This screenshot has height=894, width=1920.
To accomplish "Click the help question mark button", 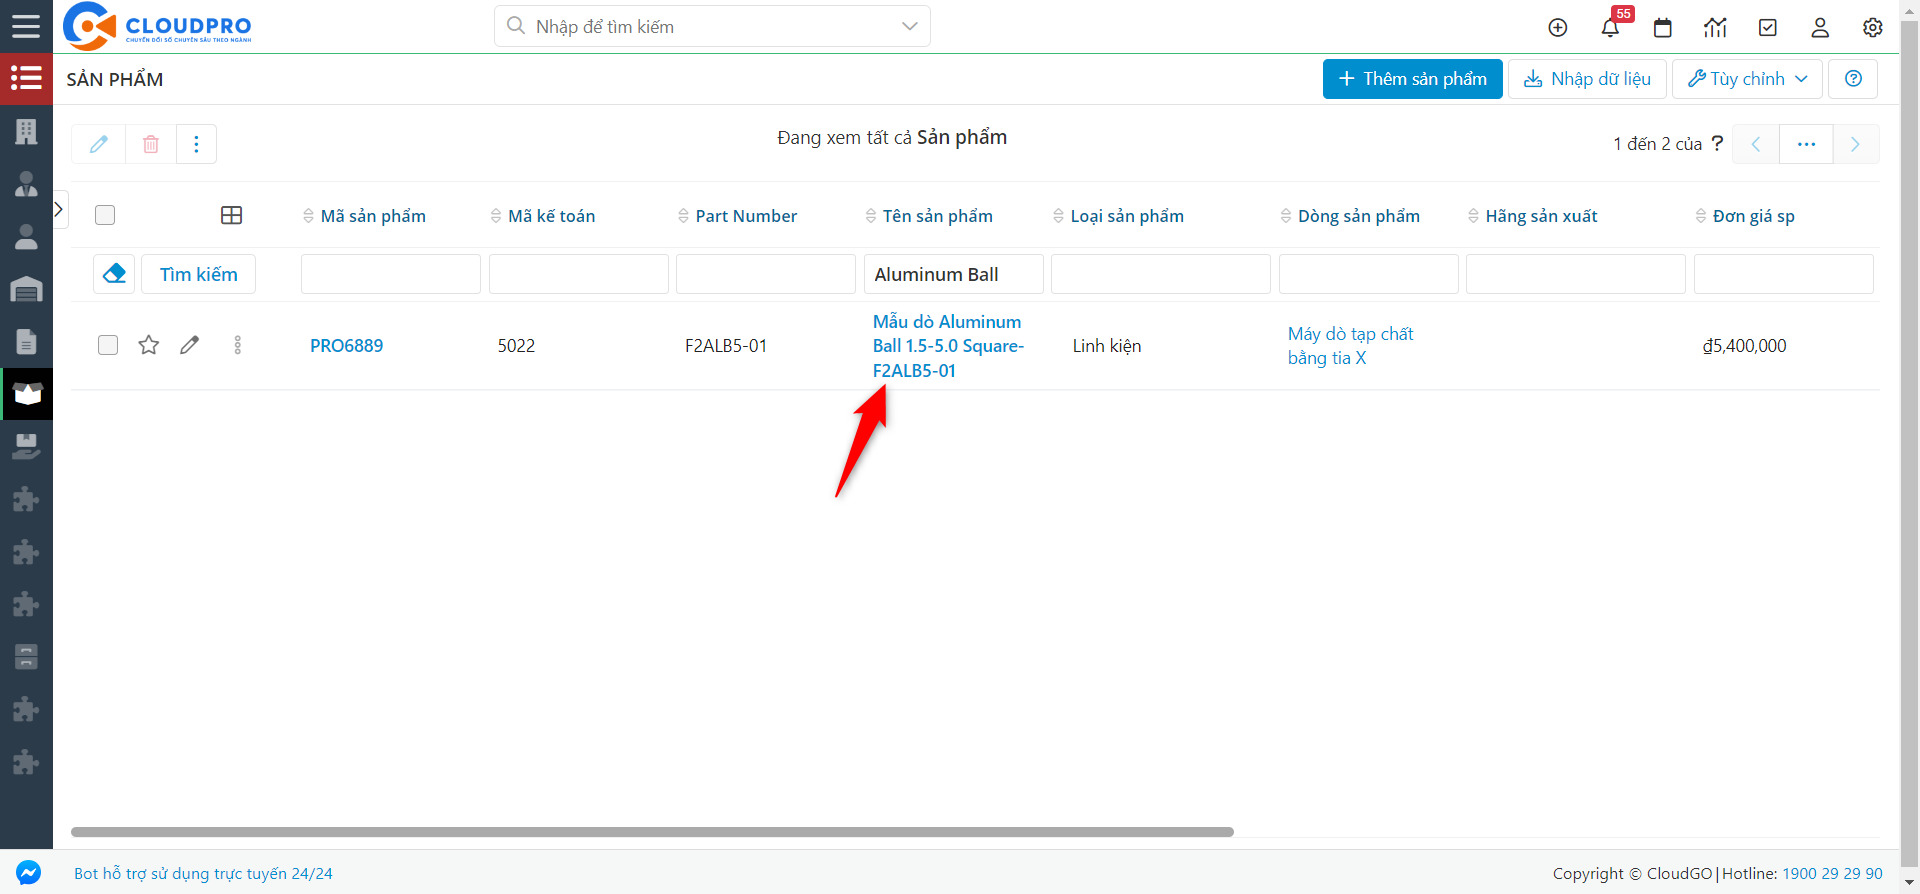I will coord(1853,79).
